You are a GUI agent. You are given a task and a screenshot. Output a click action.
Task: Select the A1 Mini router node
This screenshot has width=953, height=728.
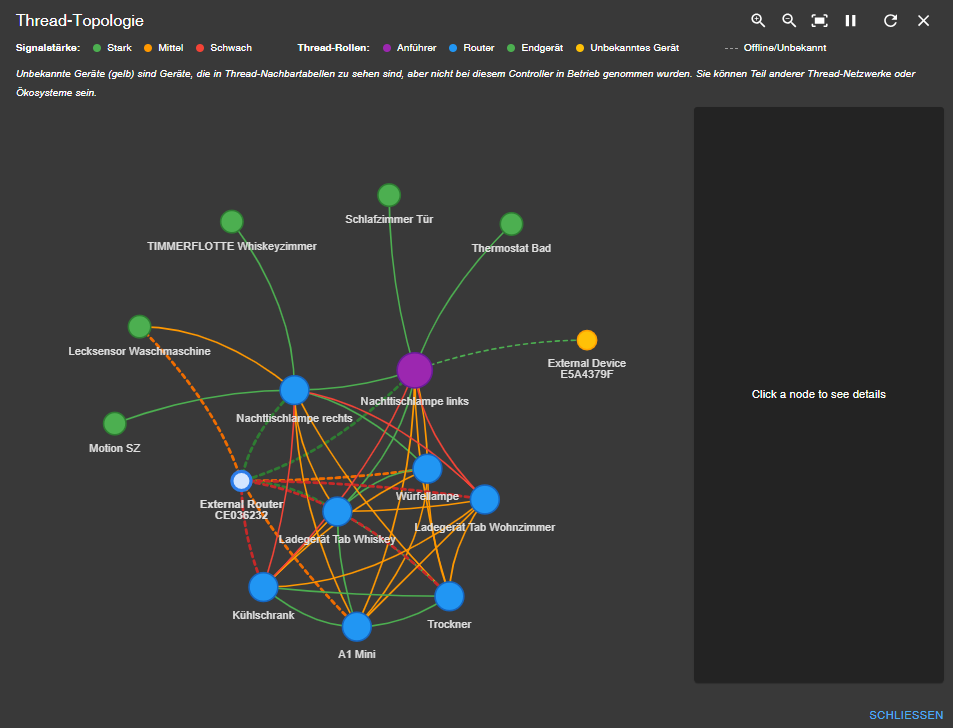click(357, 627)
